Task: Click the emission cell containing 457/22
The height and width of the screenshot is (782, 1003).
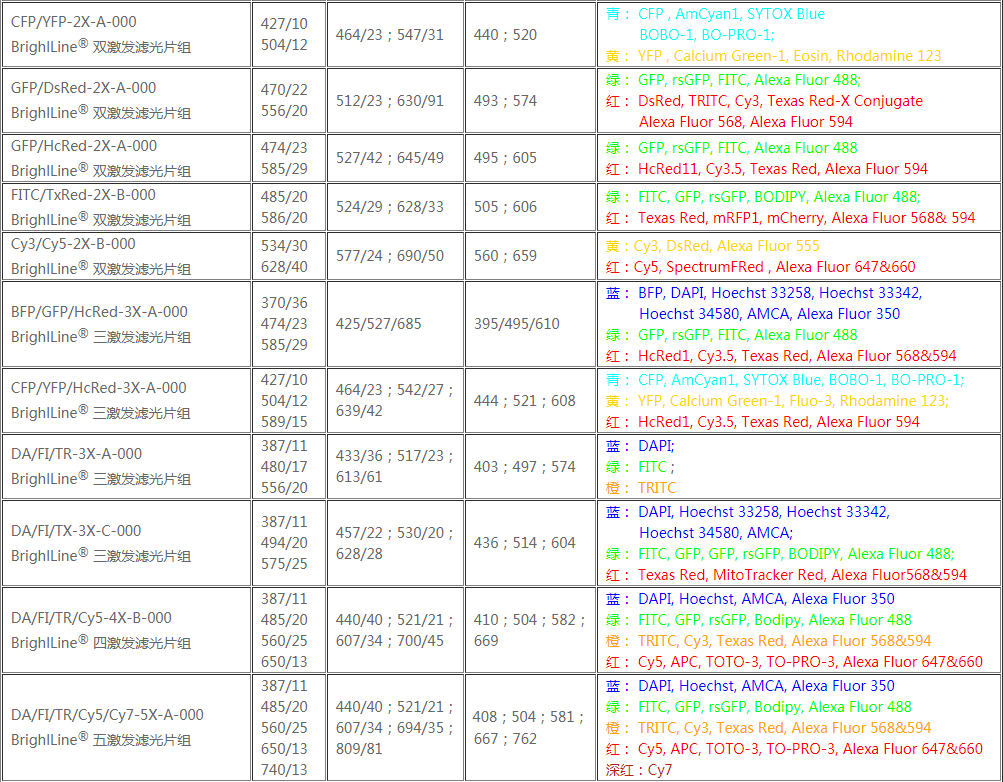Action: 395,543
